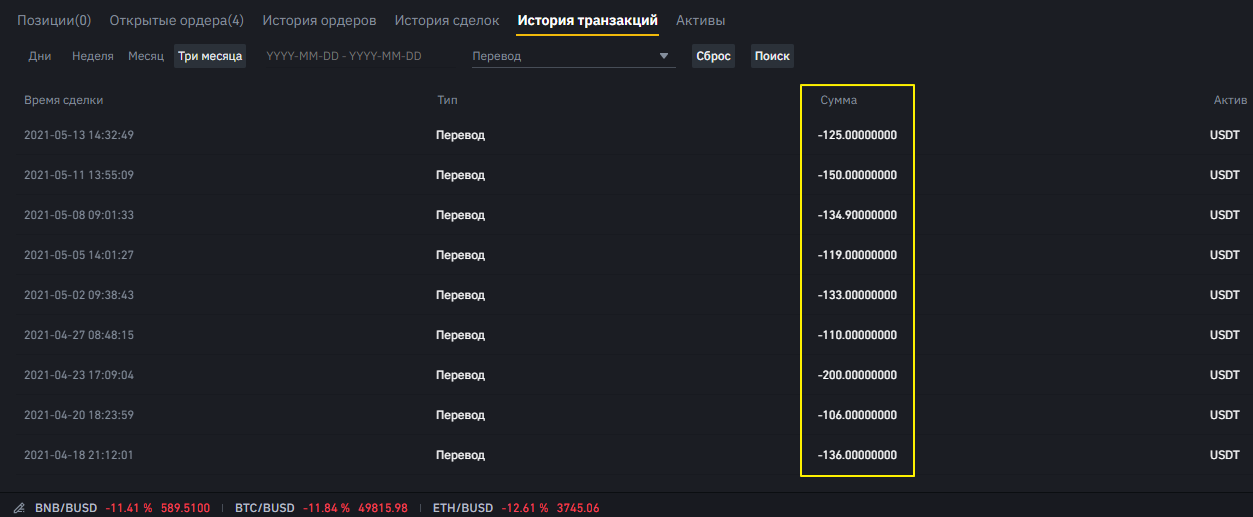Open ETH/BUSD pair in ticker bar
The image size is (1253, 517).
click(463, 508)
